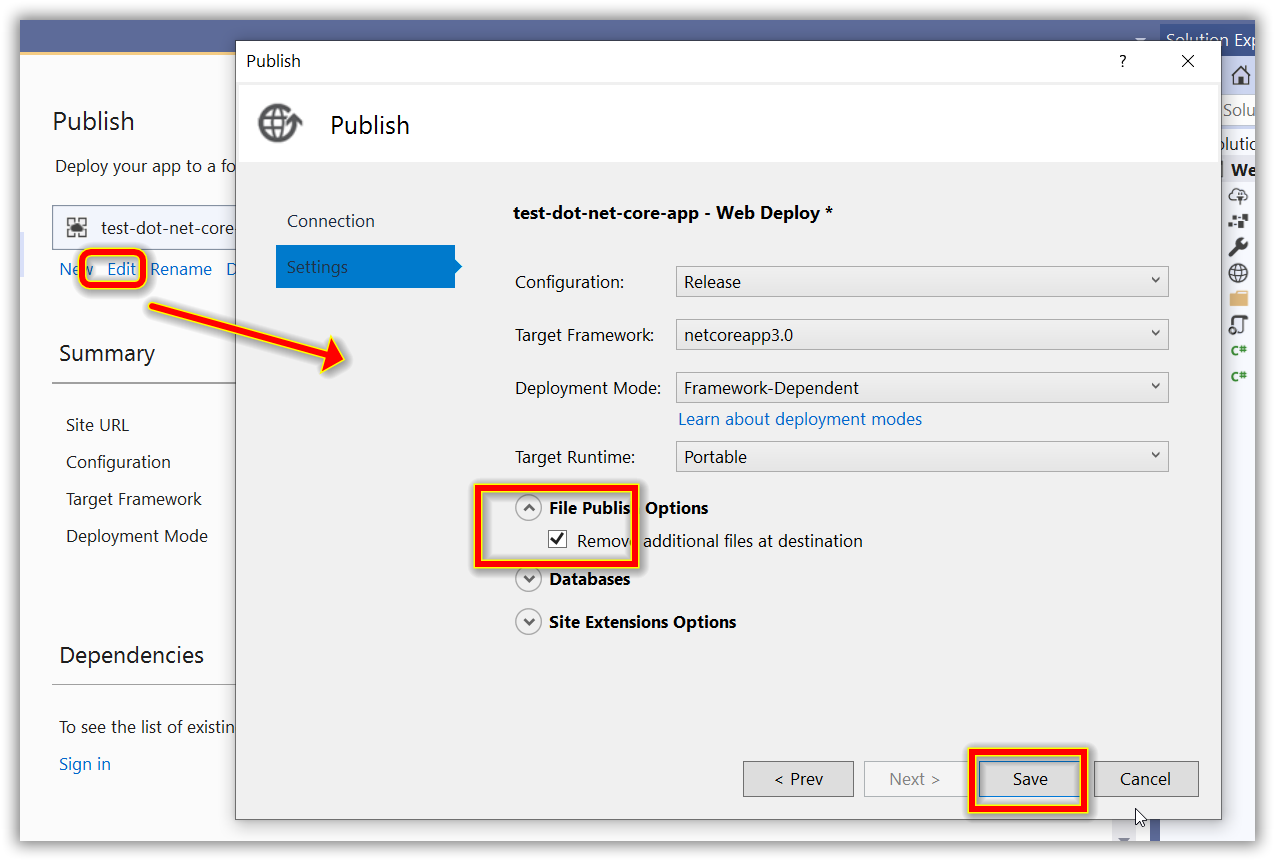The image size is (1275, 861).
Task: Click the Solution Explorer search box
Action: coord(1238,110)
